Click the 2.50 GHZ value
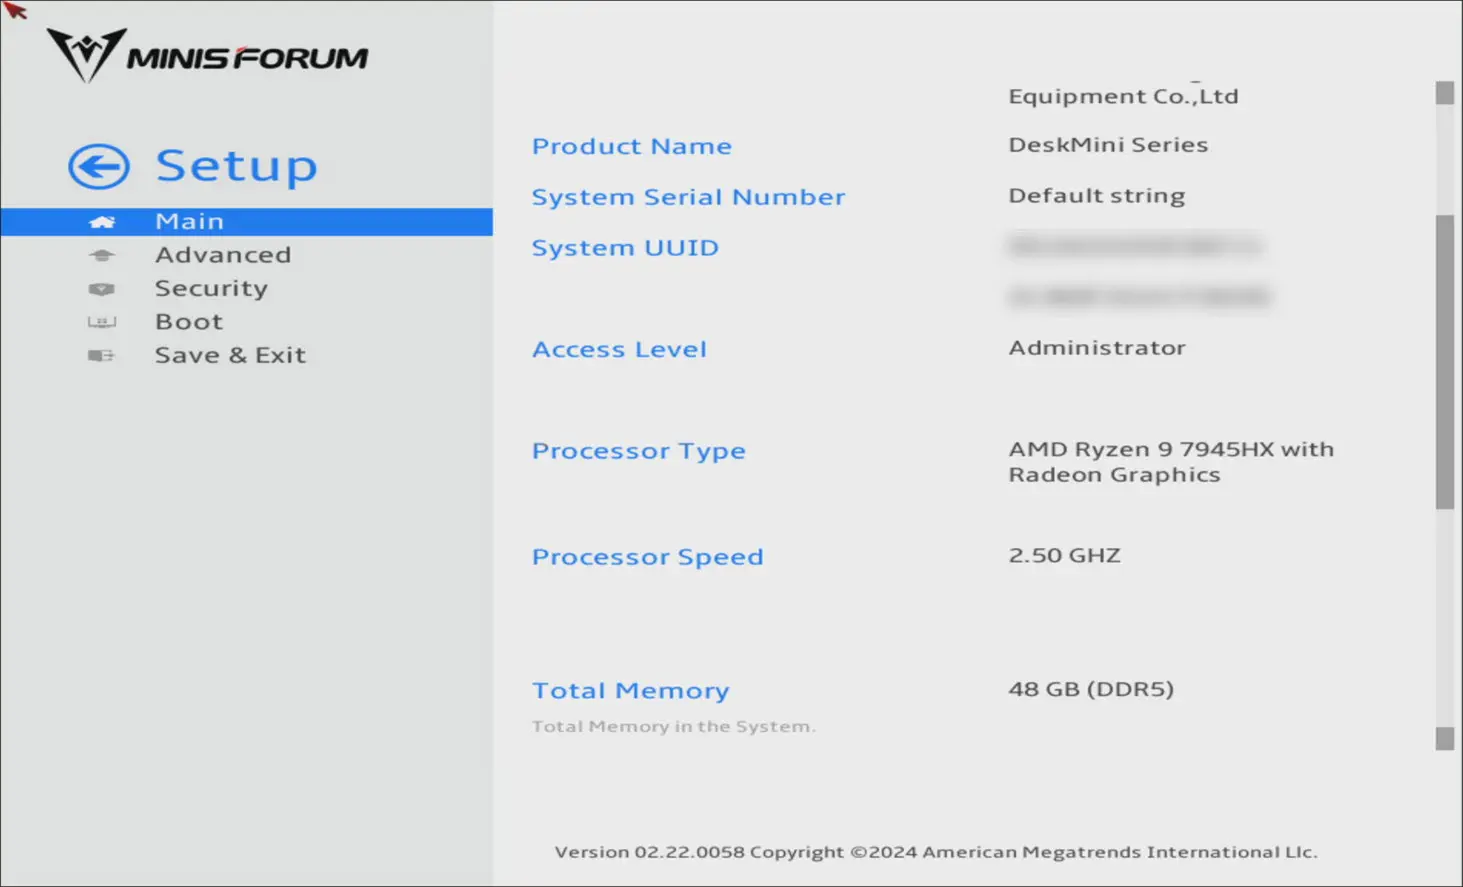1463x887 pixels. (x=1064, y=555)
